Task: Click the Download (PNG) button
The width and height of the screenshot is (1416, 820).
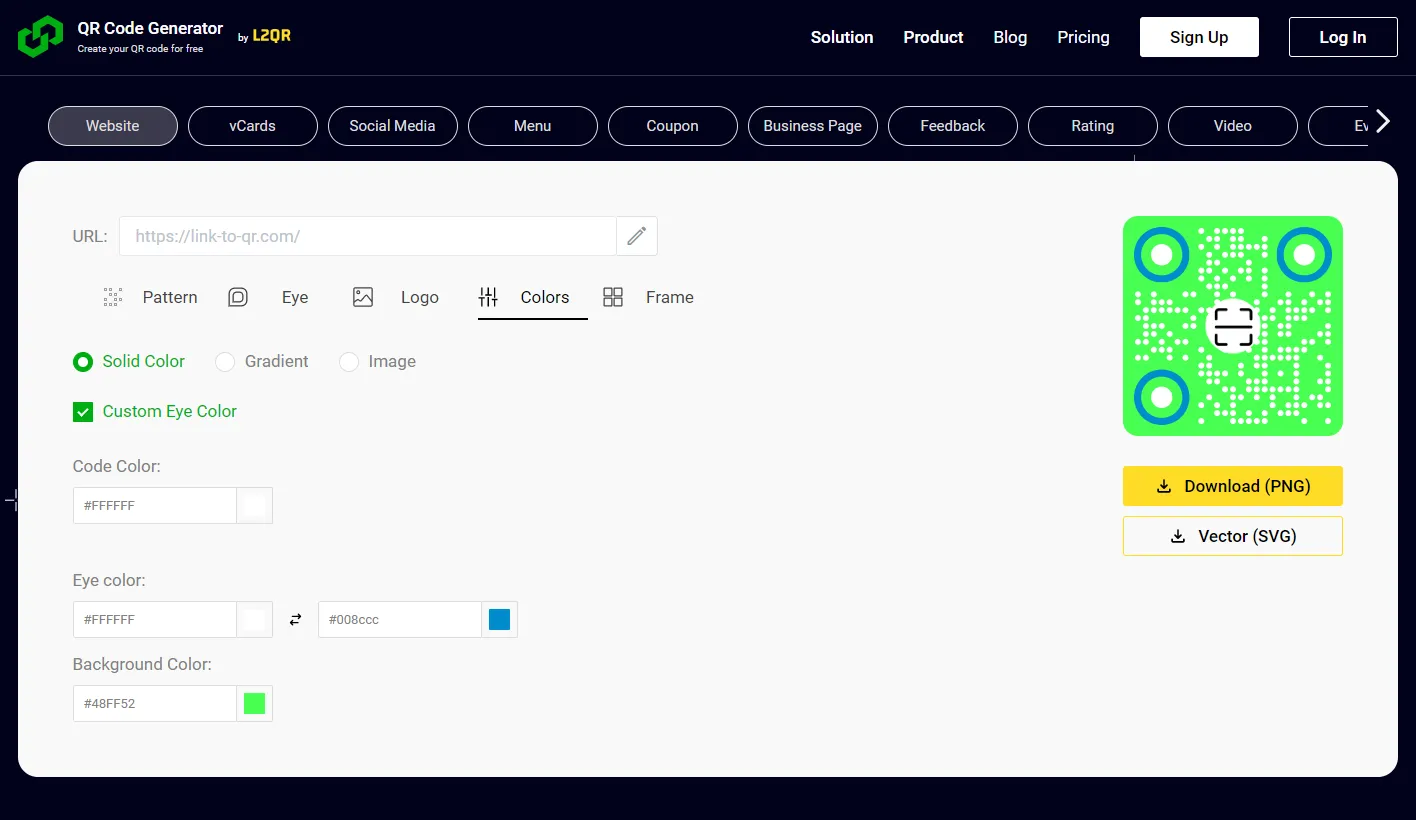Action: pos(1232,486)
